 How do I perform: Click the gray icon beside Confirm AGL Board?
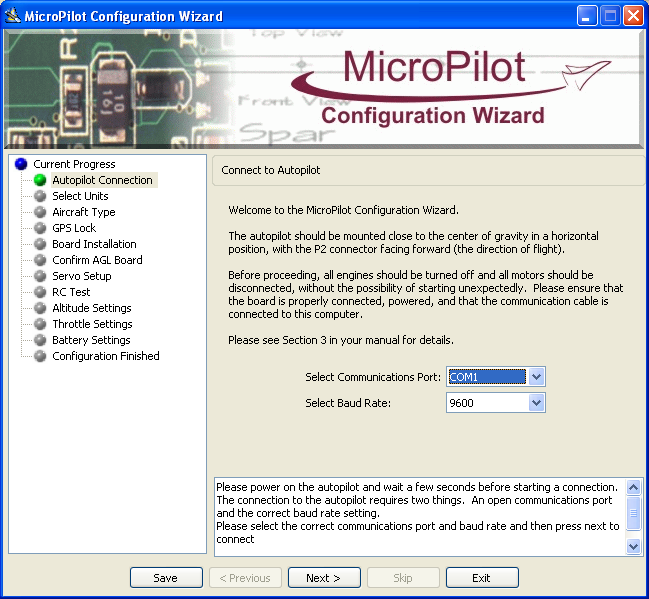[40, 260]
